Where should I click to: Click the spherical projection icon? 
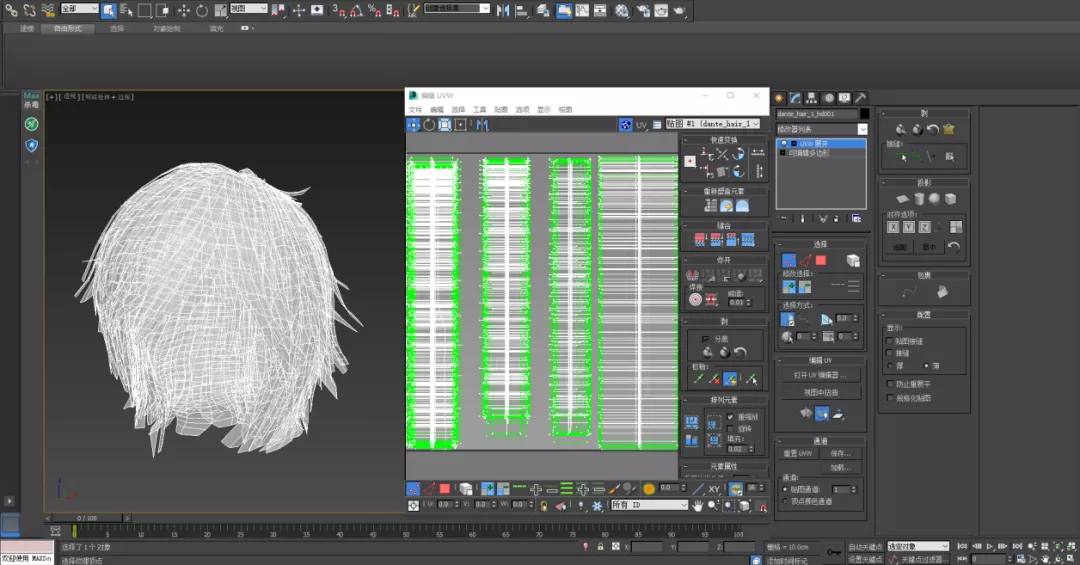pyautogui.click(x=933, y=199)
